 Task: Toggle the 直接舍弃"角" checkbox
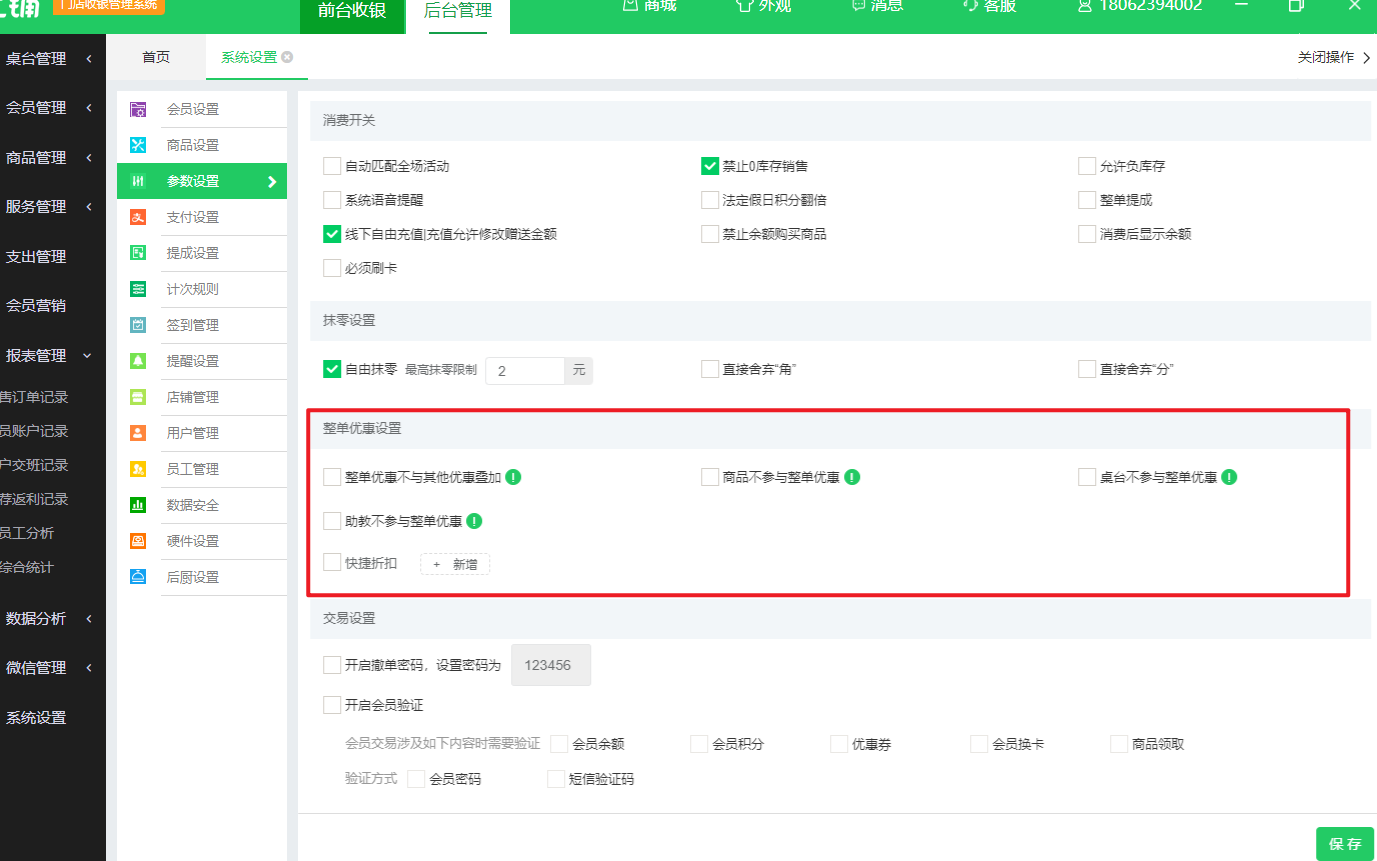pos(710,368)
